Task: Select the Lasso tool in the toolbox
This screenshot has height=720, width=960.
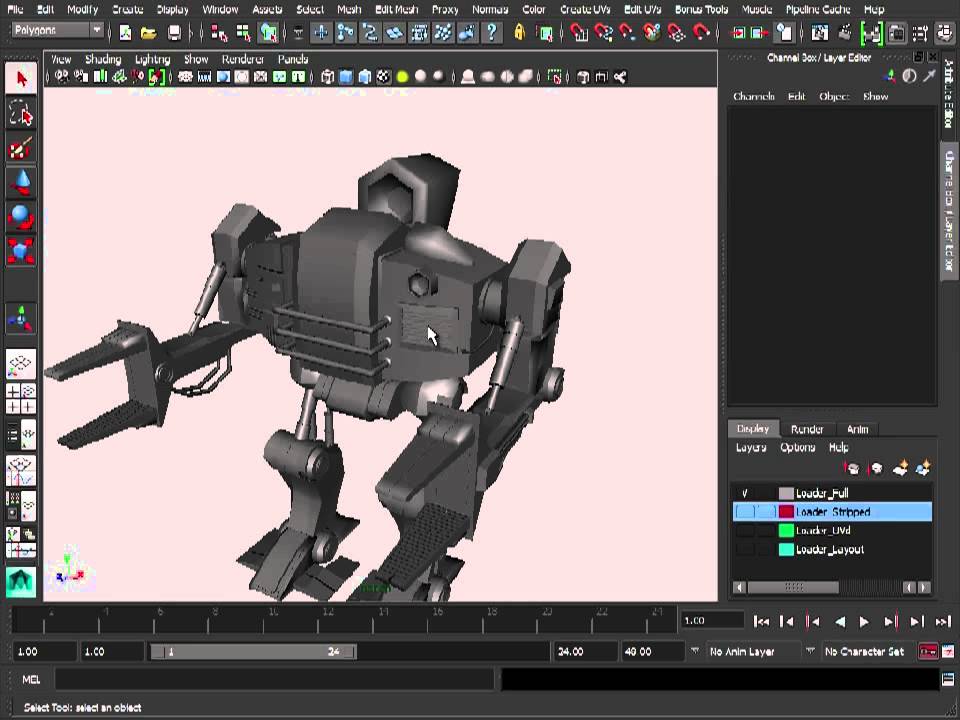Action: [21, 114]
